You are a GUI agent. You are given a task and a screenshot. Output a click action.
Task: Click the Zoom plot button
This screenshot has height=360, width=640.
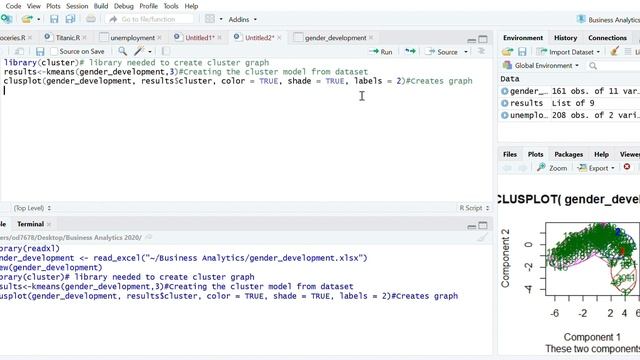click(x=552, y=168)
